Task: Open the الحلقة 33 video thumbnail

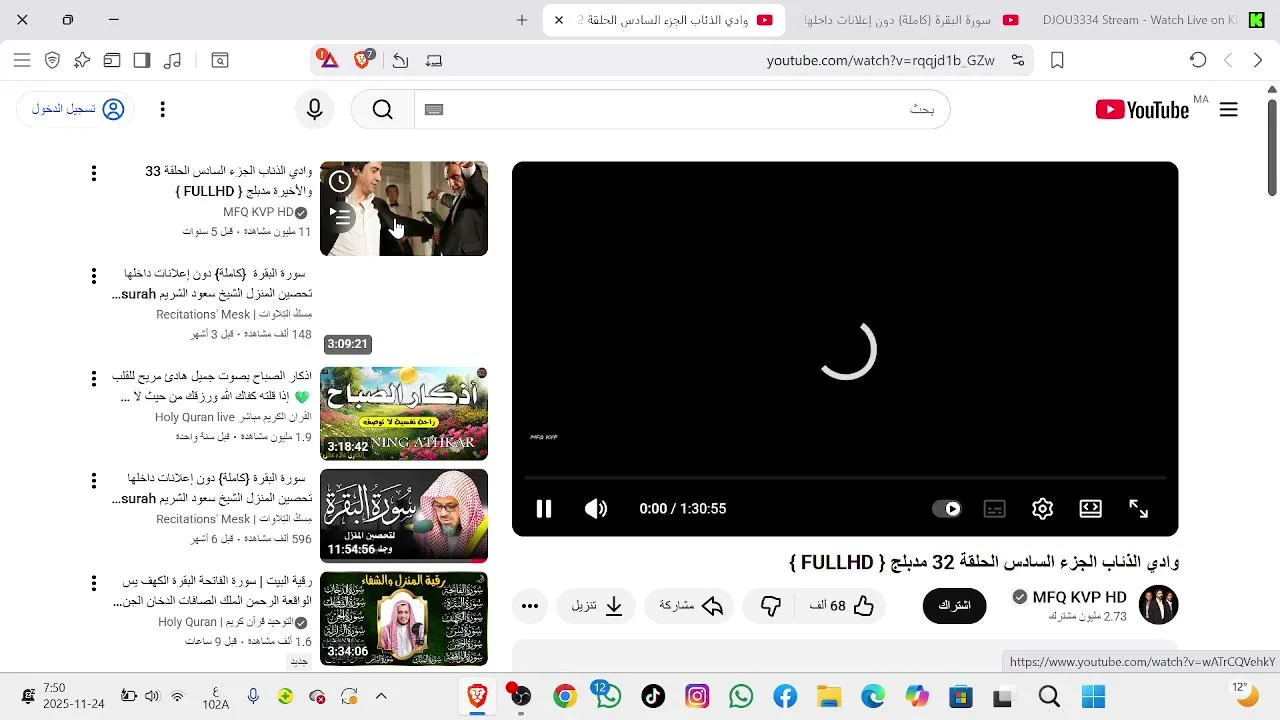Action: tap(404, 209)
